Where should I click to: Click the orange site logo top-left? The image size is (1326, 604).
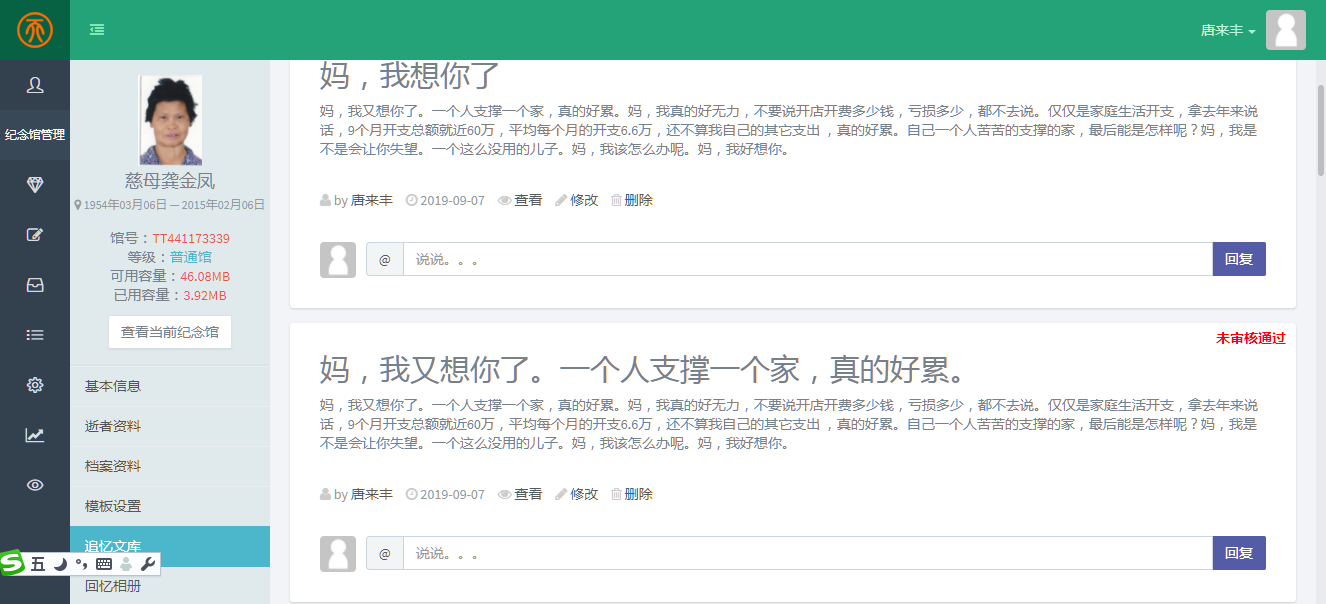(35, 30)
